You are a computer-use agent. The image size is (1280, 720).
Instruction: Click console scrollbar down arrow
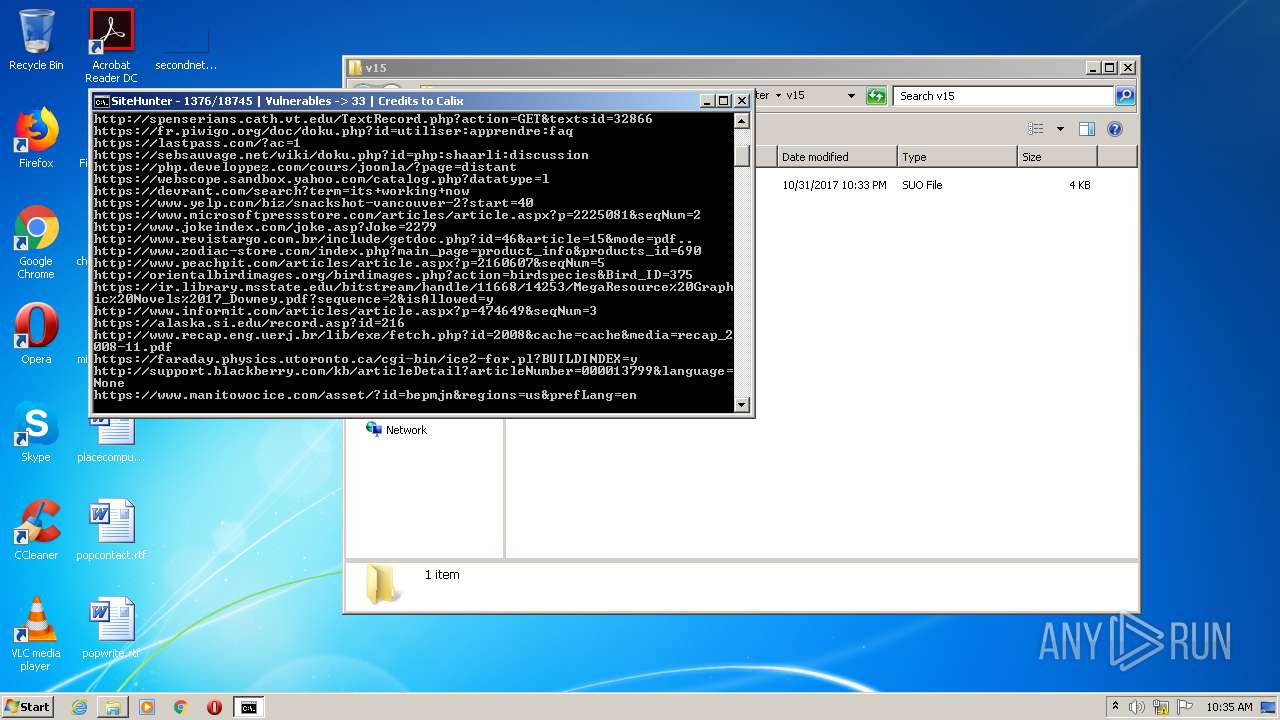point(741,404)
